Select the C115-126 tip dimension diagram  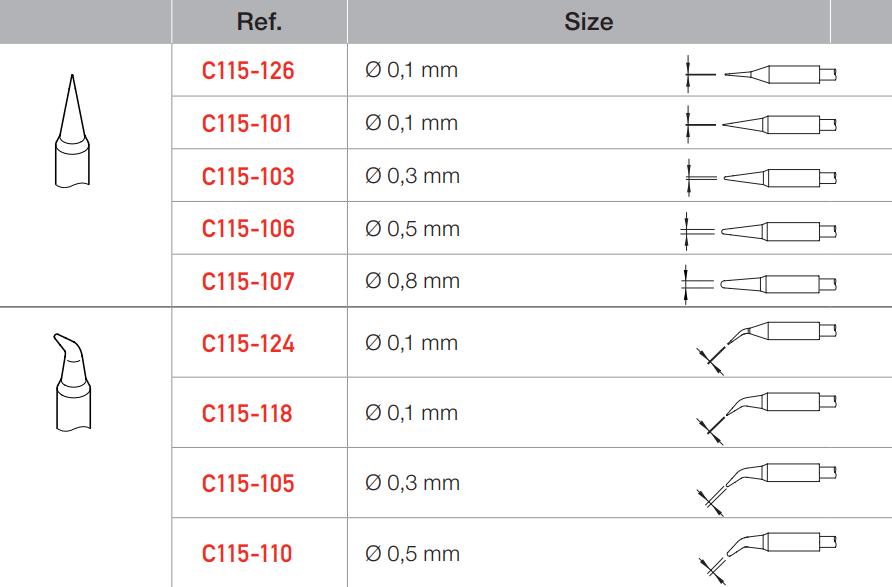pyautogui.click(x=762, y=74)
